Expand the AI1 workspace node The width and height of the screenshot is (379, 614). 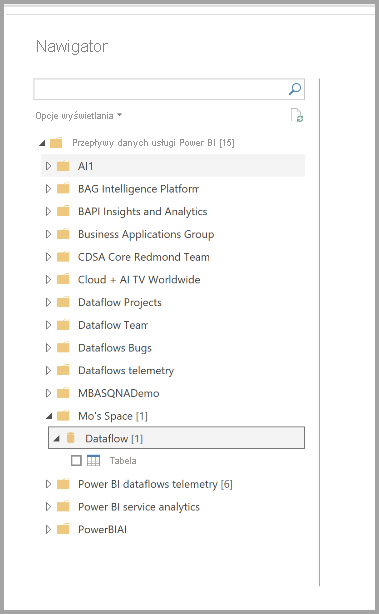coord(48,166)
